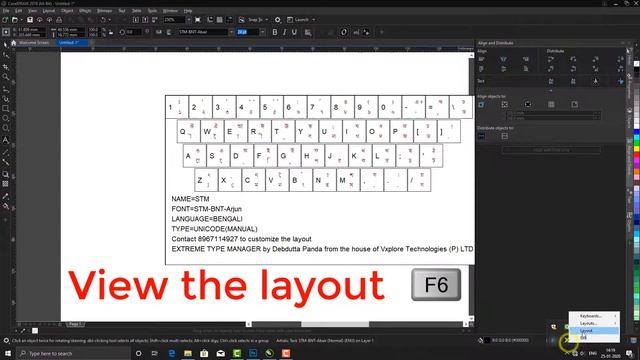This screenshot has width=640, height=360.
Task: Open the Edit menu
Action: [x=18, y=11]
